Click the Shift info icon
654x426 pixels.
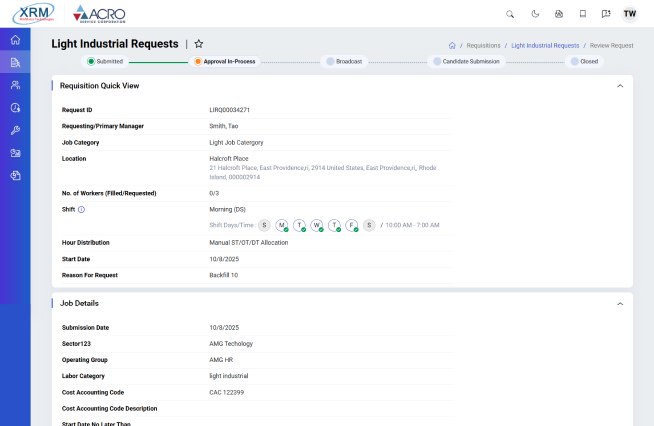[81, 209]
